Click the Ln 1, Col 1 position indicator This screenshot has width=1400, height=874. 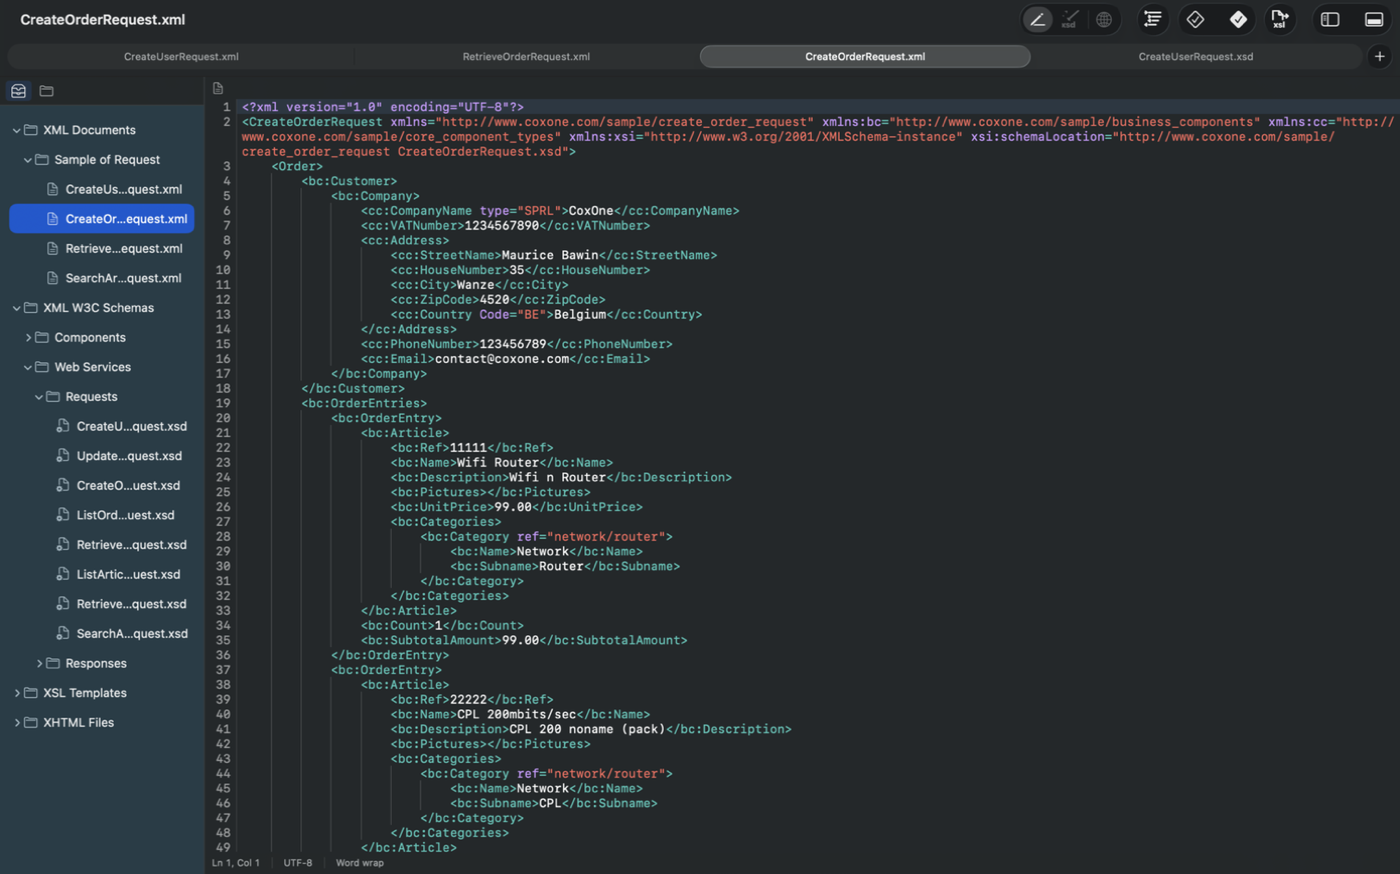pyautogui.click(x=237, y=862)
